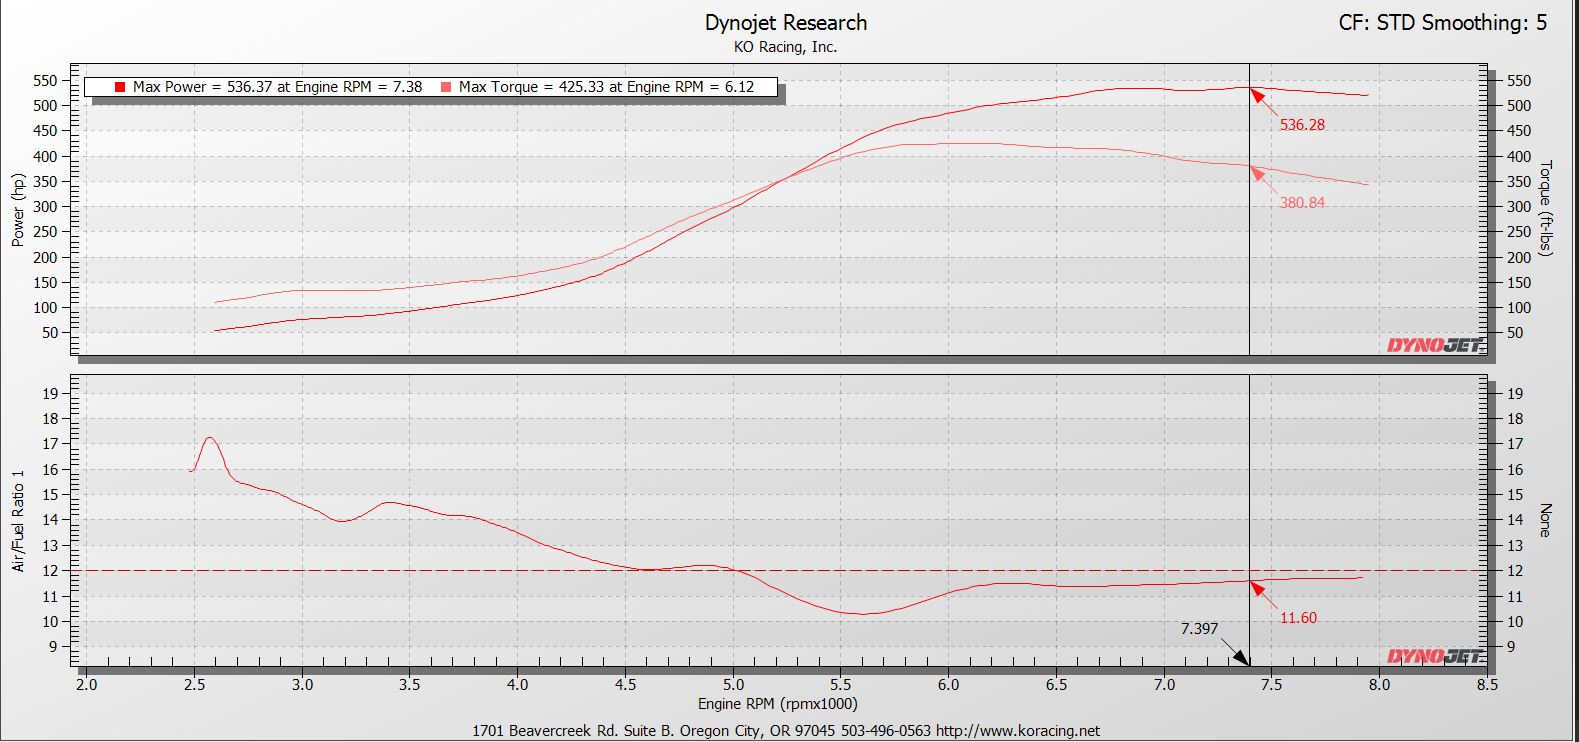1579x742 pixels.
Task: Click the Torque (ft-lbs) axis title
Action: [1546, 208]
